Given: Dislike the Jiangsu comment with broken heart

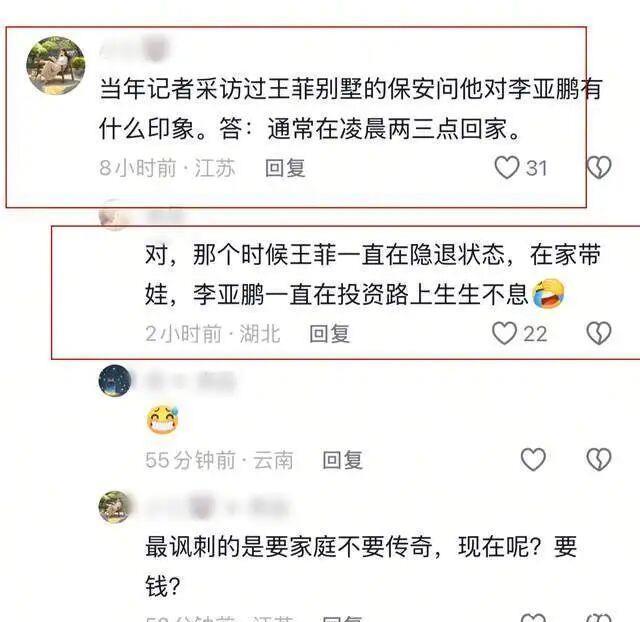Looking at the screenshot, I should point(598,167).
